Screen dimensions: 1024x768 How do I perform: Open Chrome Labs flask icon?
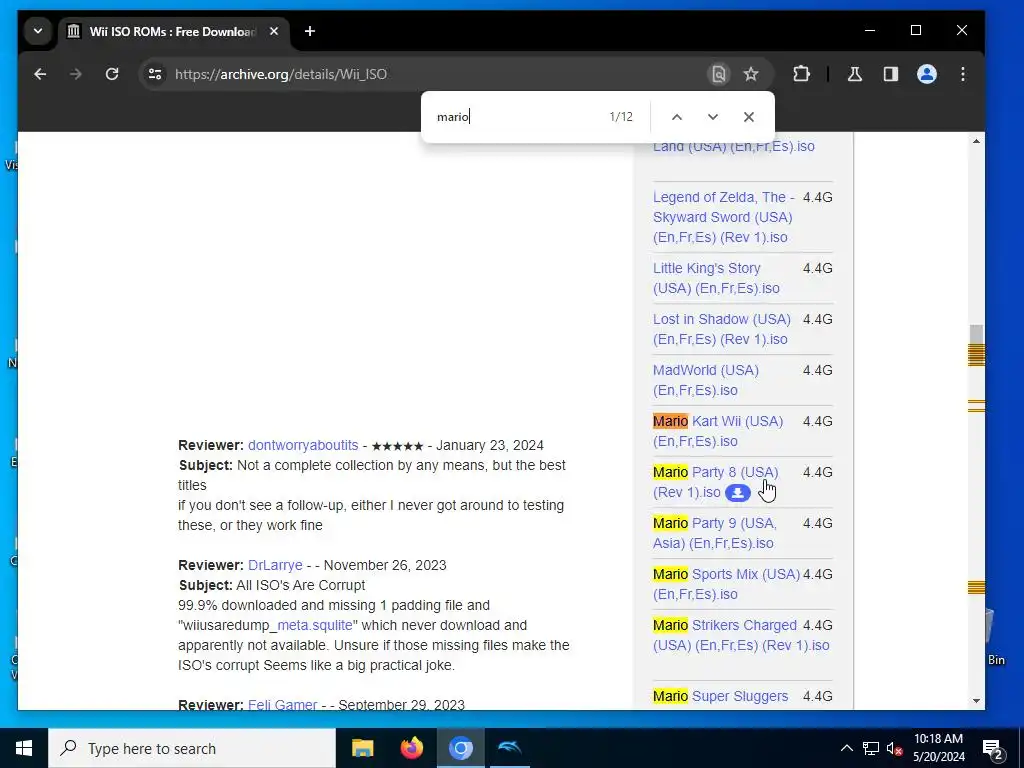[855, 74]
